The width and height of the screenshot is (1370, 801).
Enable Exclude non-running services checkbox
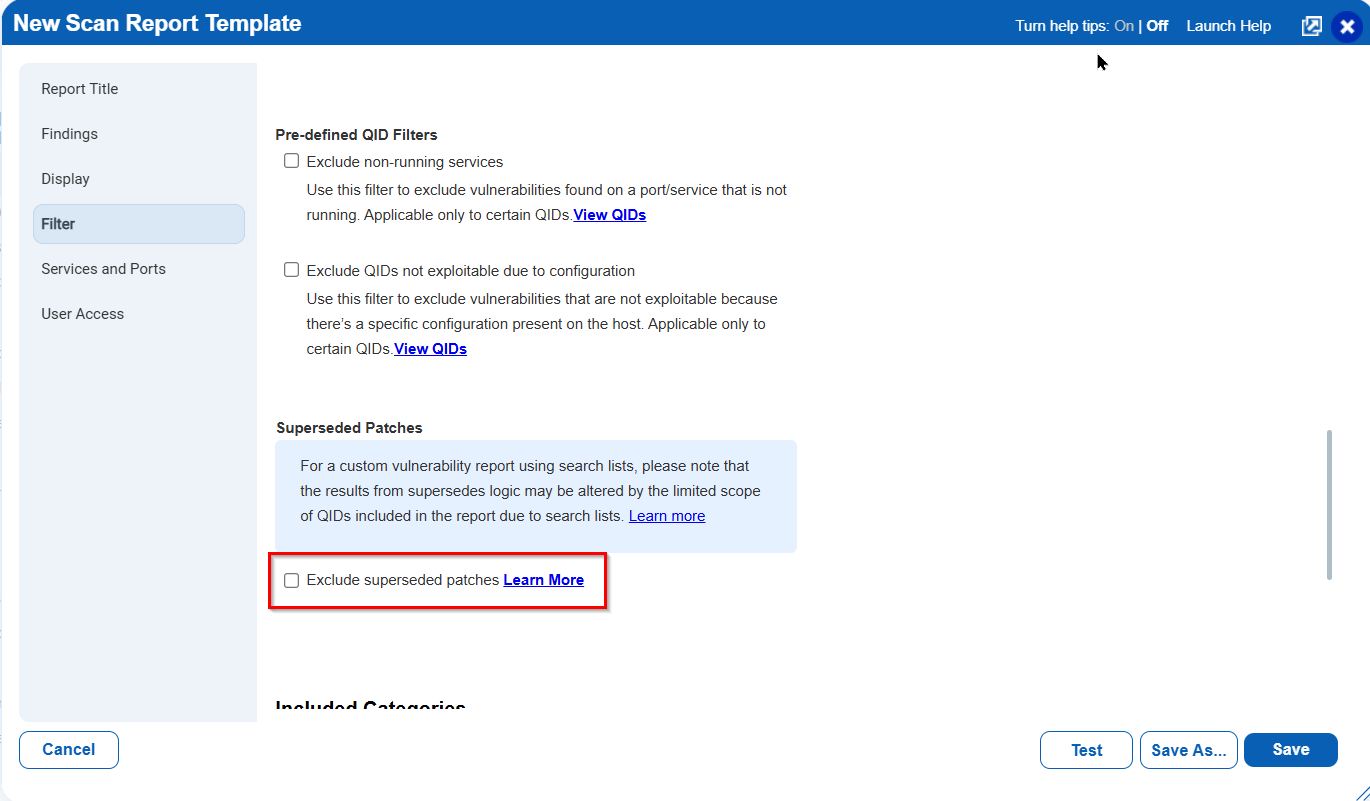pyautogui.click(x=292, y=161)
